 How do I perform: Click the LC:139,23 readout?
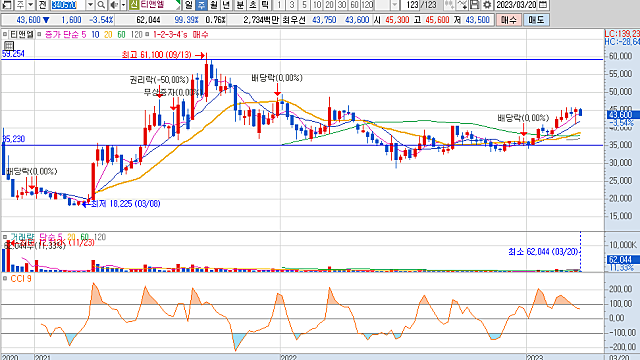[x=622, y=34]
